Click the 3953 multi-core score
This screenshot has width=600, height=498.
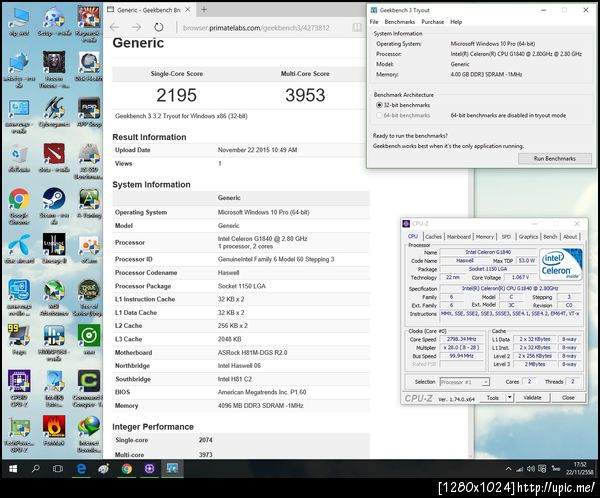click(x=305, y=95)
